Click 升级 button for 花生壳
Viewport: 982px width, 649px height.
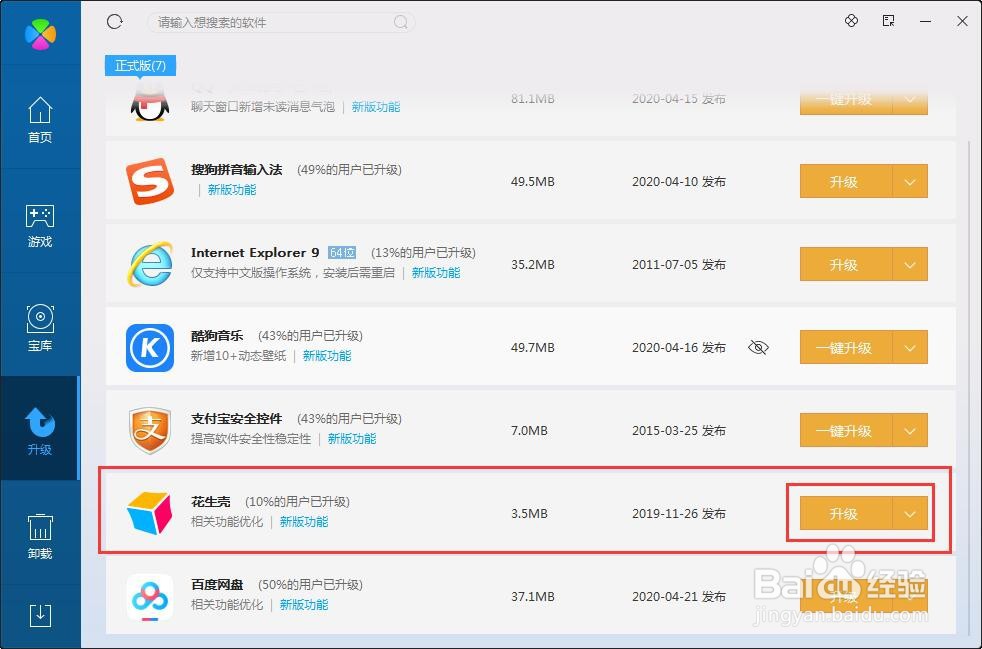coord(845,514)
